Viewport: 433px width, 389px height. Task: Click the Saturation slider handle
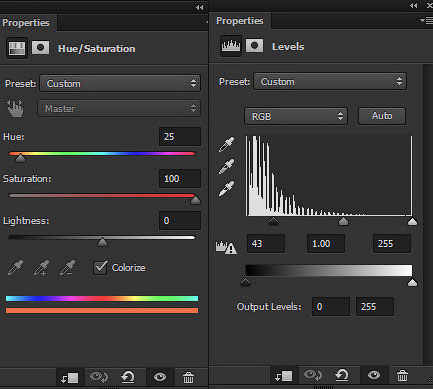(195, 200)
